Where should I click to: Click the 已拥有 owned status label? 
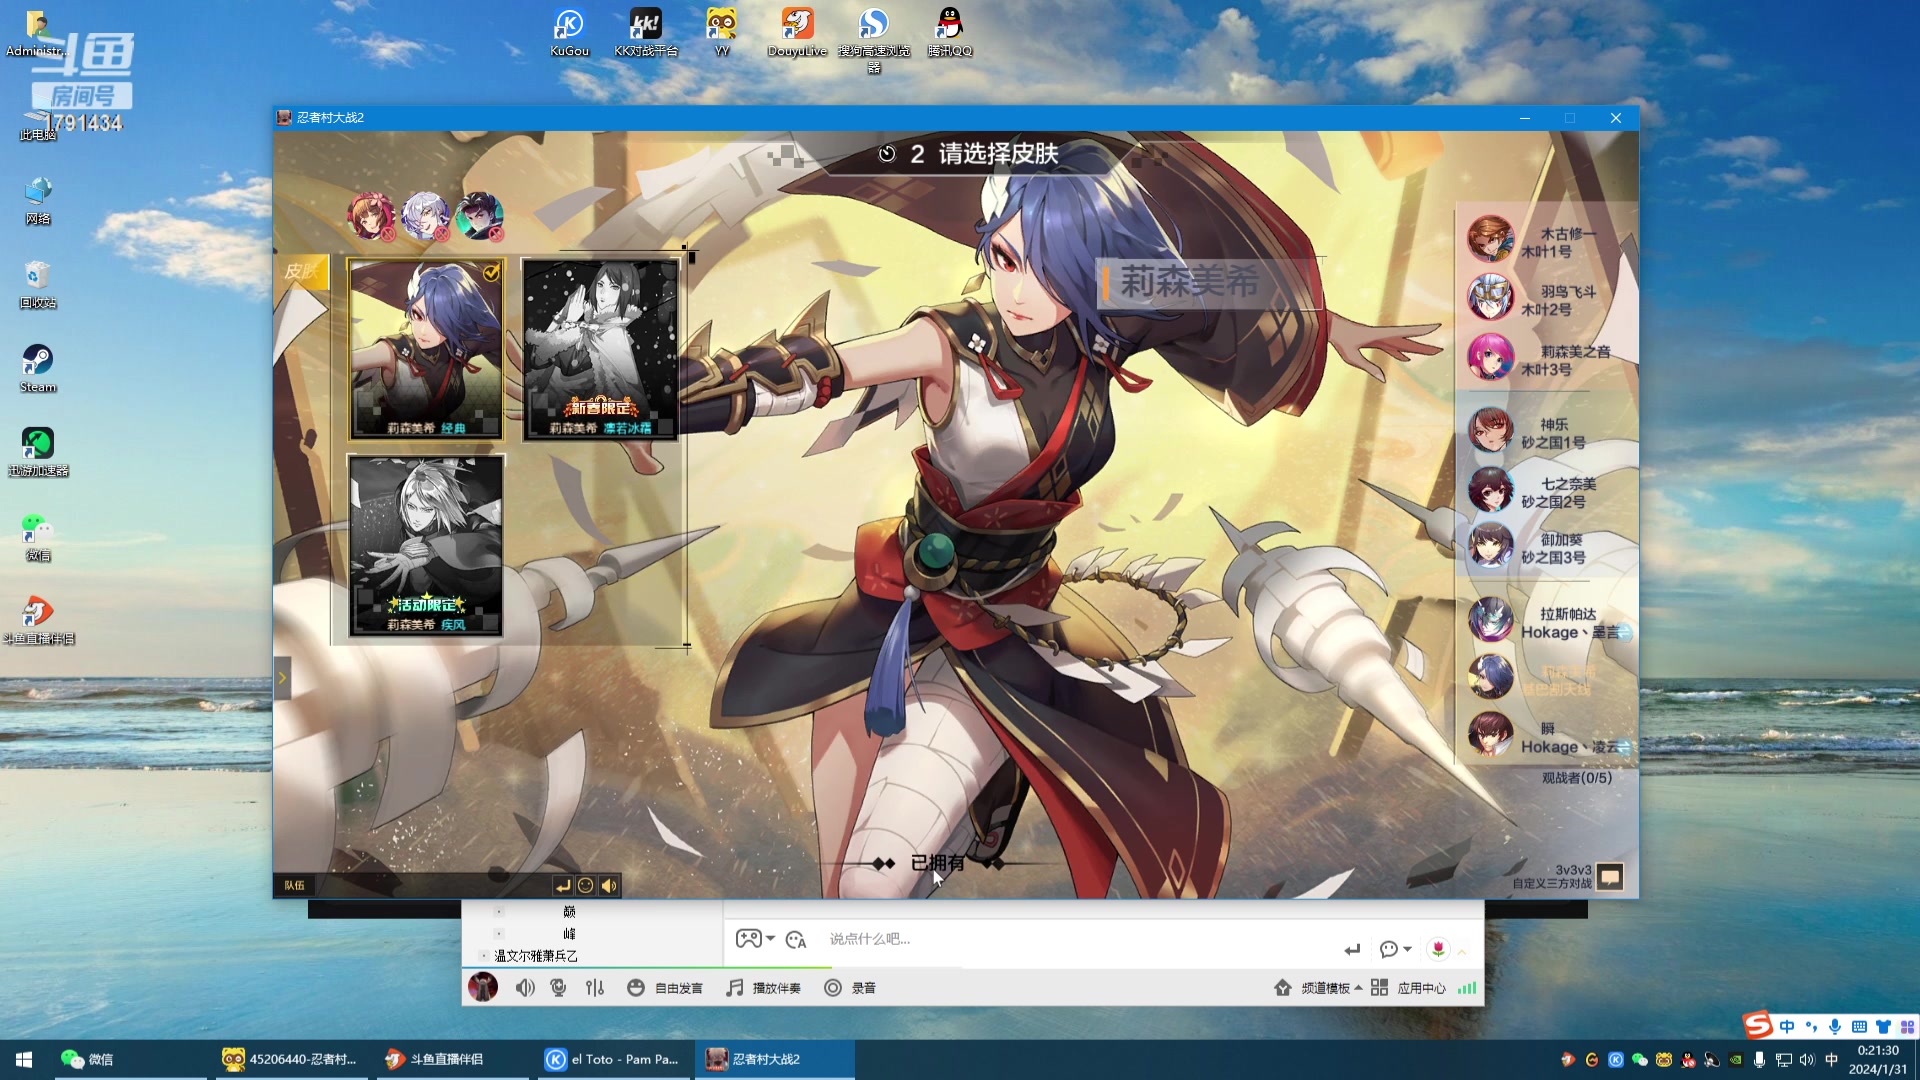[937, 863]
